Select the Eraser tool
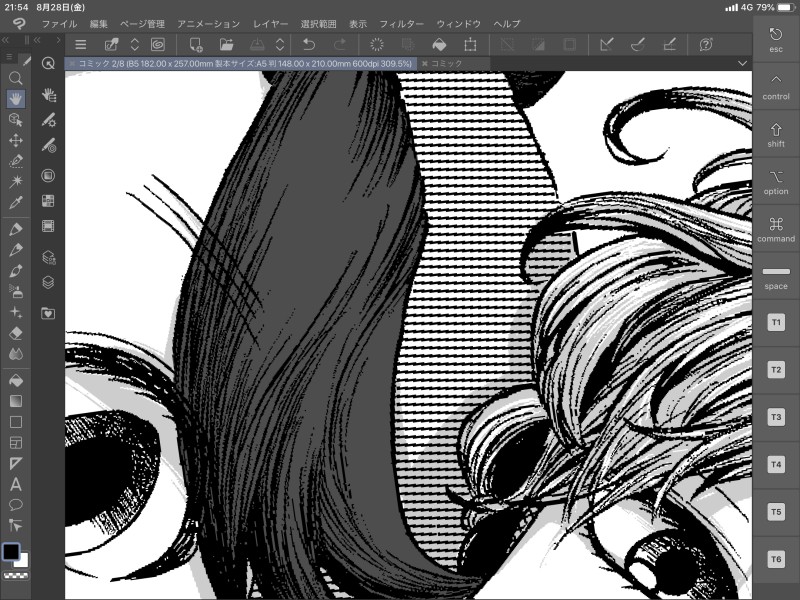The image size is (800, 600). point(16,333)
